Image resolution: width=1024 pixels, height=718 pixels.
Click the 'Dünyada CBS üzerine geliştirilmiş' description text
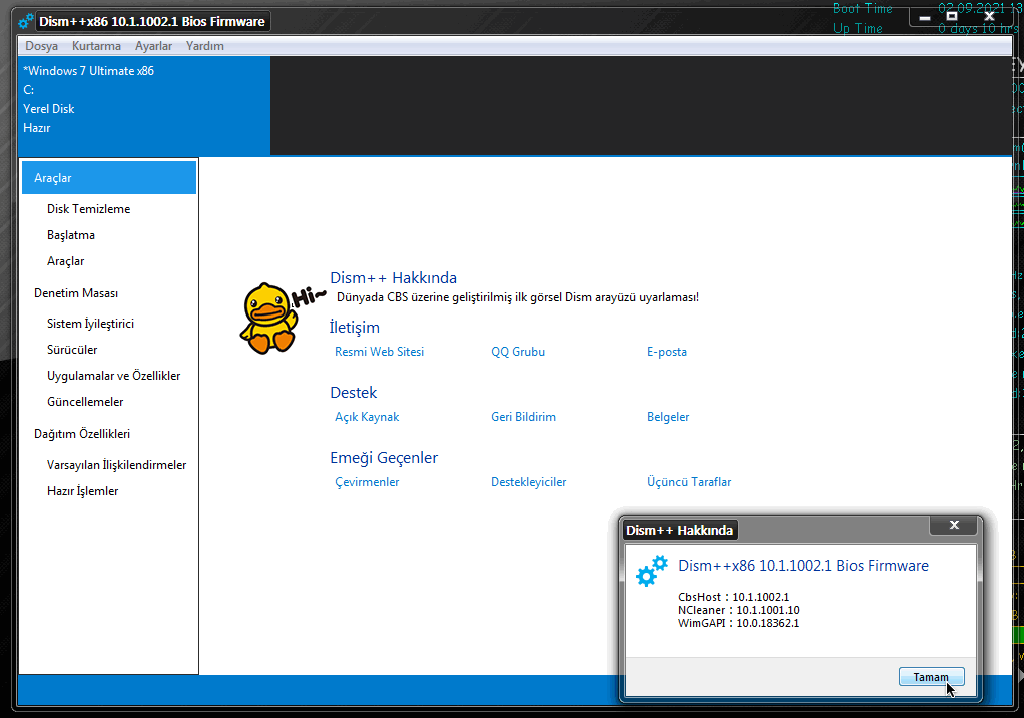point(518,297)
